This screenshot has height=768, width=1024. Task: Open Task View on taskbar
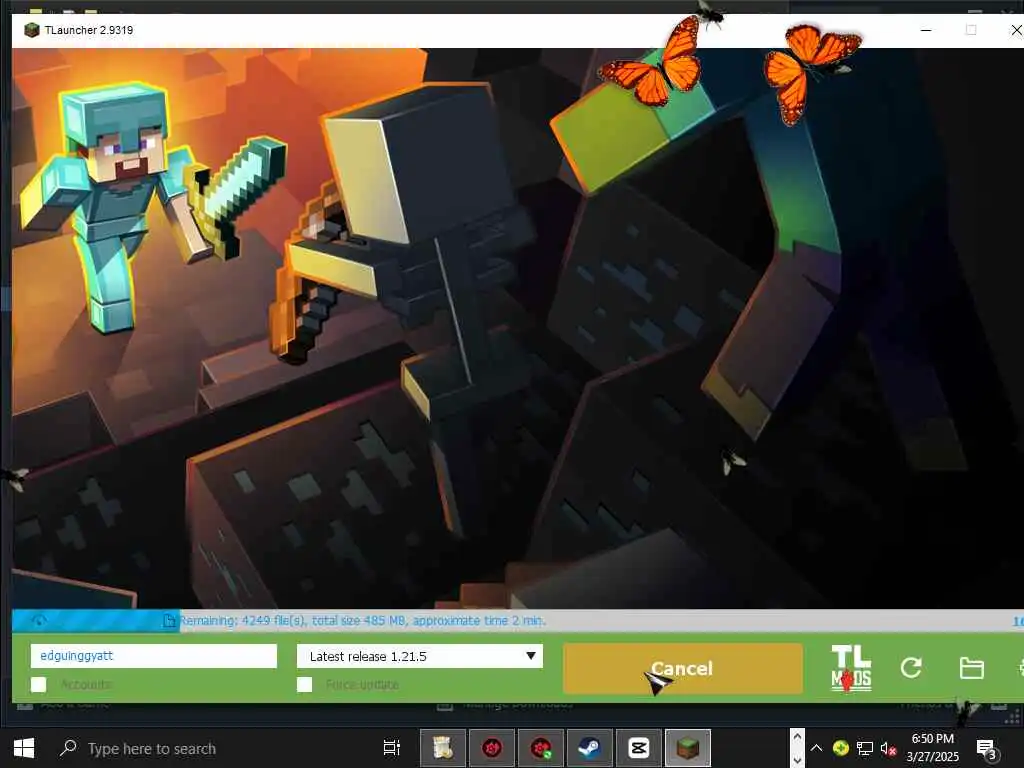click(x=391, y=748)
